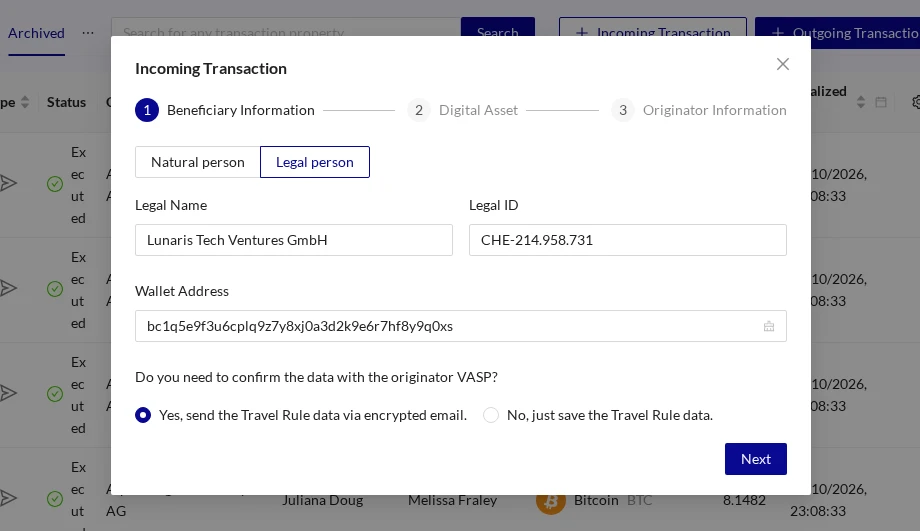This screenshot has width=920, height=531.
Task: Click the third row's Executed checkmark icon
Action: [55, 394]
